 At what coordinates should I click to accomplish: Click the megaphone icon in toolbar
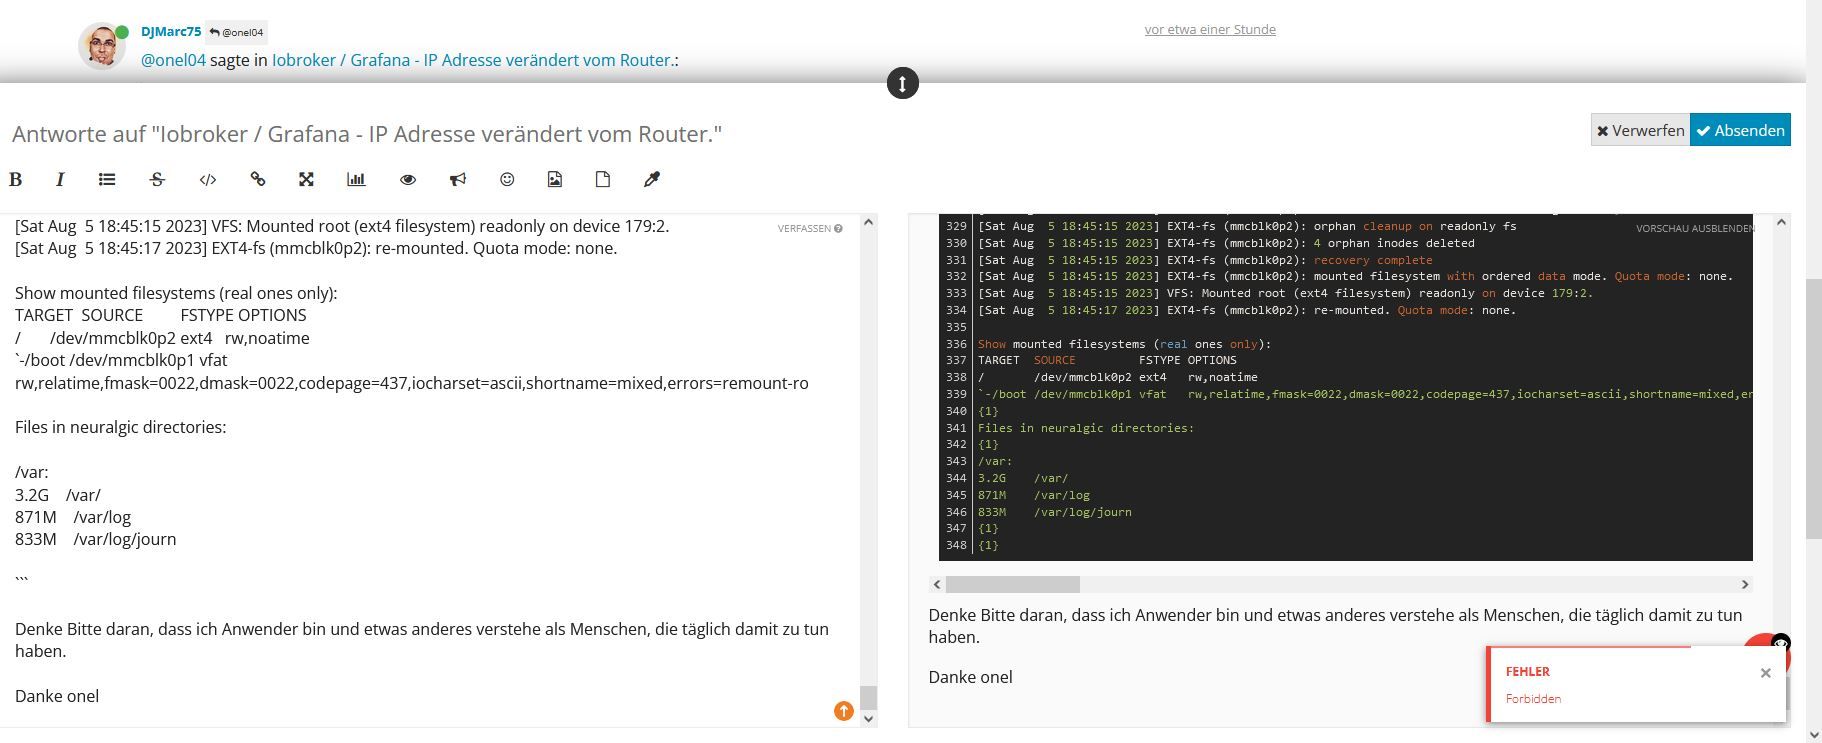pyautogui.click(x=458, y=180)
